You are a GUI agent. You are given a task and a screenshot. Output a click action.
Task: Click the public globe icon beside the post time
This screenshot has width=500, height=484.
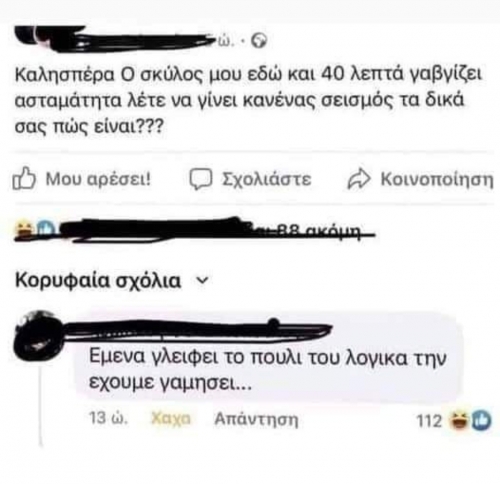click(259, 41)
